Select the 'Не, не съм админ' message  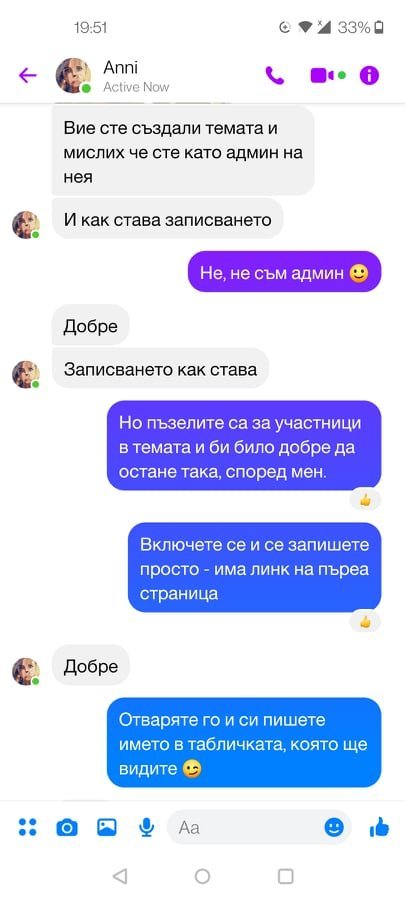pos(284,271)
